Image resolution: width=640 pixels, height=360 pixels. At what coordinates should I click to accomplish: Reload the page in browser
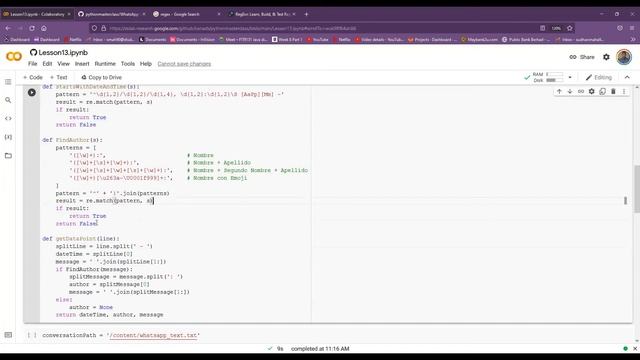(32, 28)
